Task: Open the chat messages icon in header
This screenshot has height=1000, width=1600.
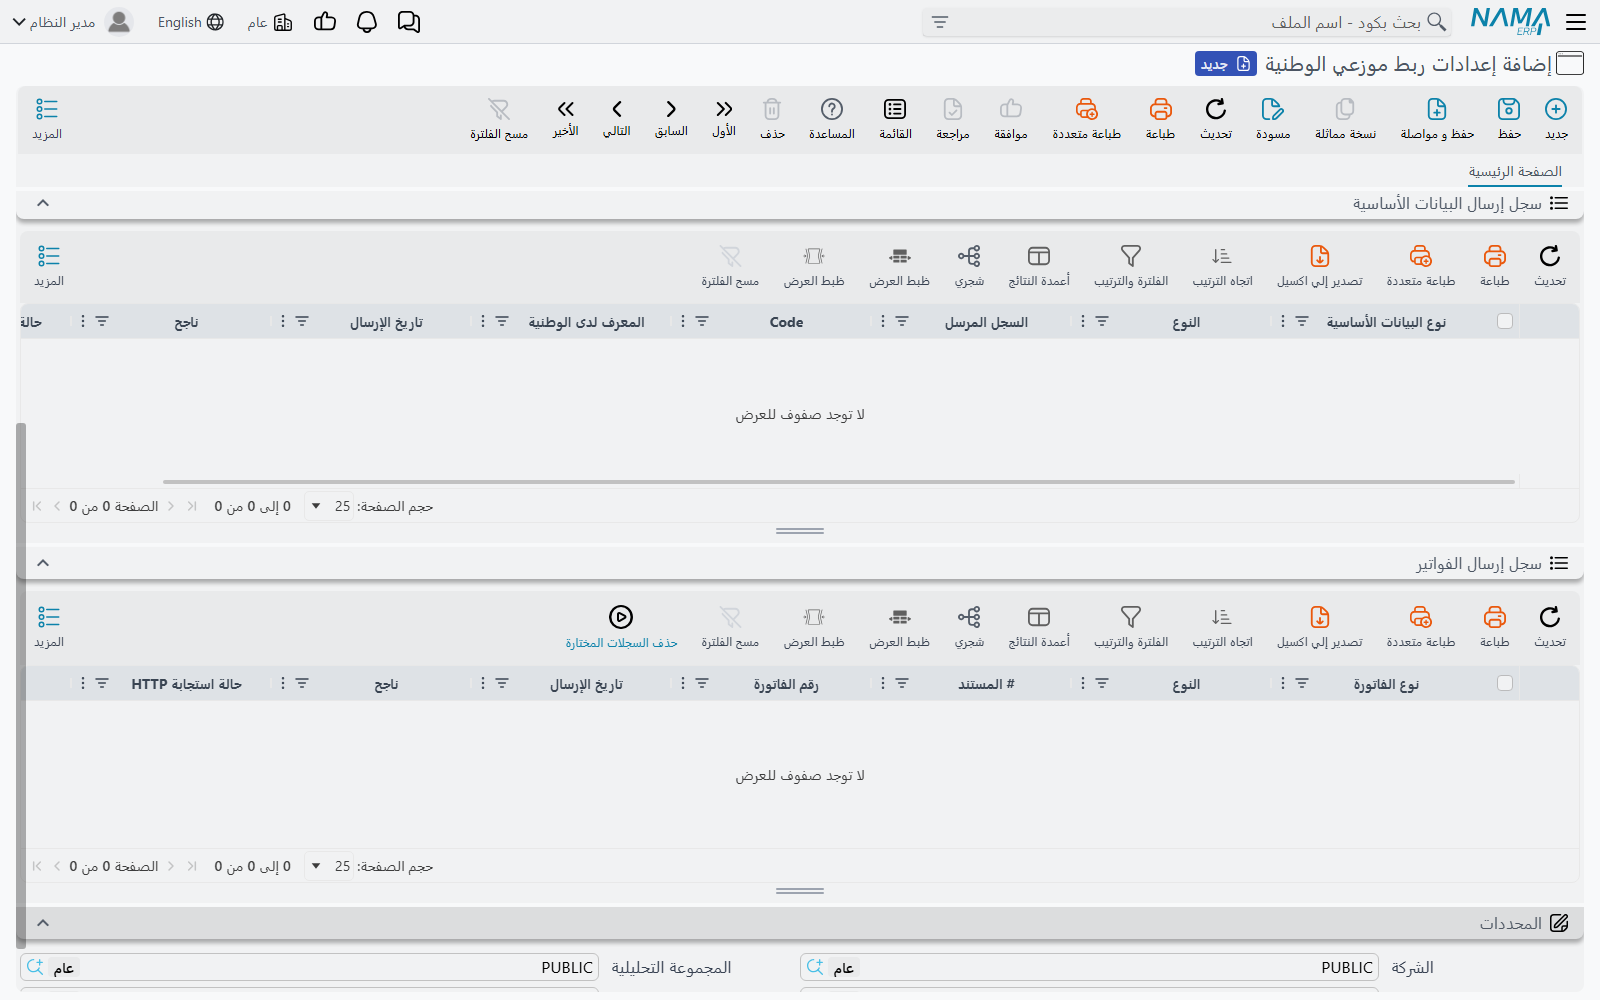Action: tap(409, 22)
